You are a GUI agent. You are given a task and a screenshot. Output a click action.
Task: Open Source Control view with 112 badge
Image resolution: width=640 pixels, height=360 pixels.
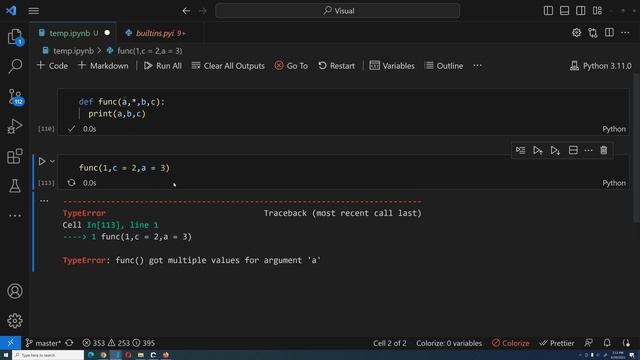tap(16, 97)
